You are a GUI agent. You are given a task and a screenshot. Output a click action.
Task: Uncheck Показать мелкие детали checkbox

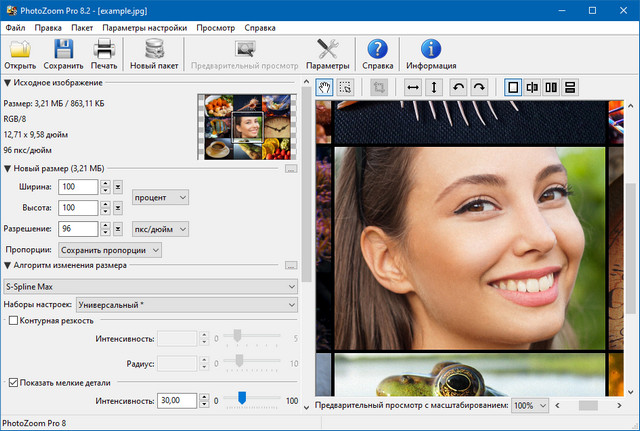pos(14,382)
